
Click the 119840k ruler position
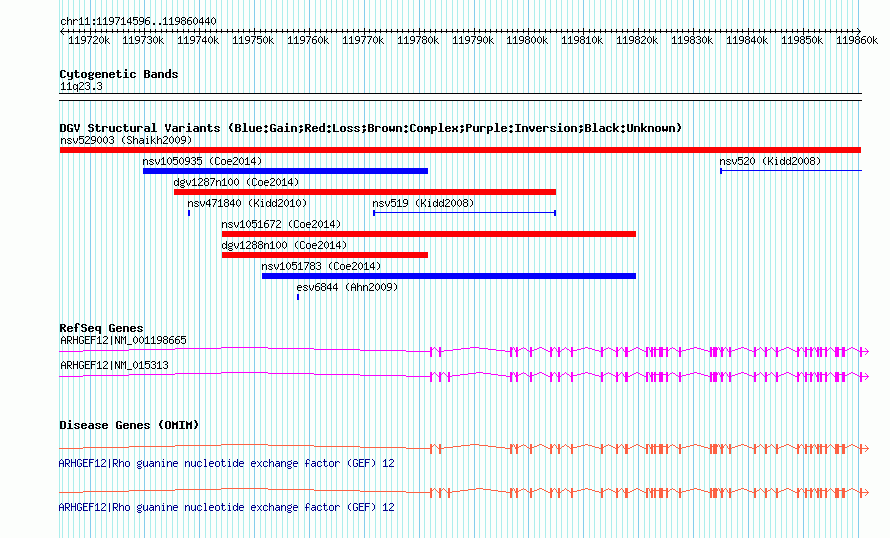point(748,40)
